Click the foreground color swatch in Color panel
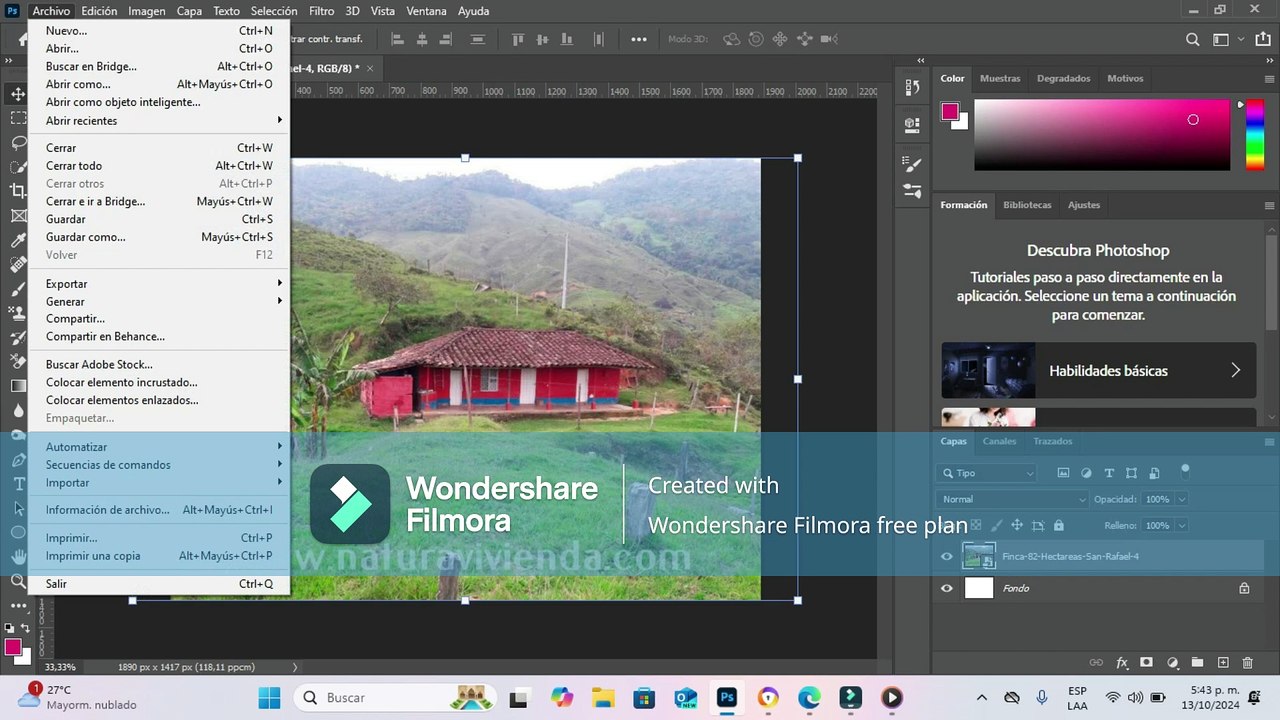 (x=950, y=111)
